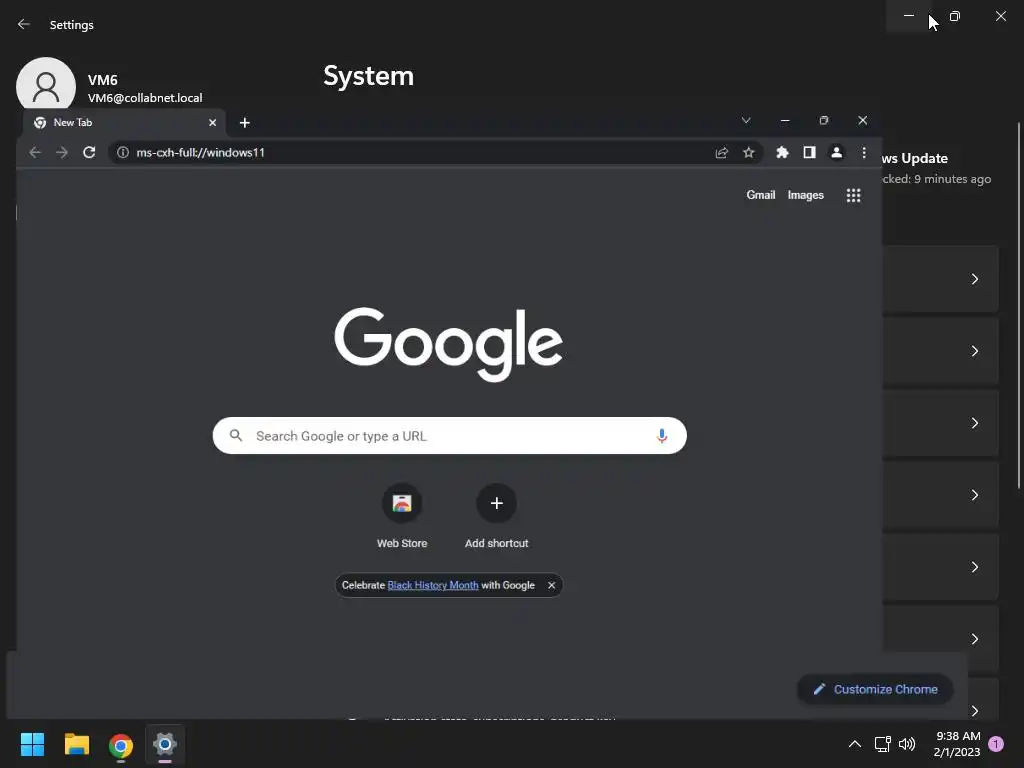Open the Web Store shortcut
The width and height of the screenshot is (1024, 768).
pyautogui.click(x=402, y=516)
